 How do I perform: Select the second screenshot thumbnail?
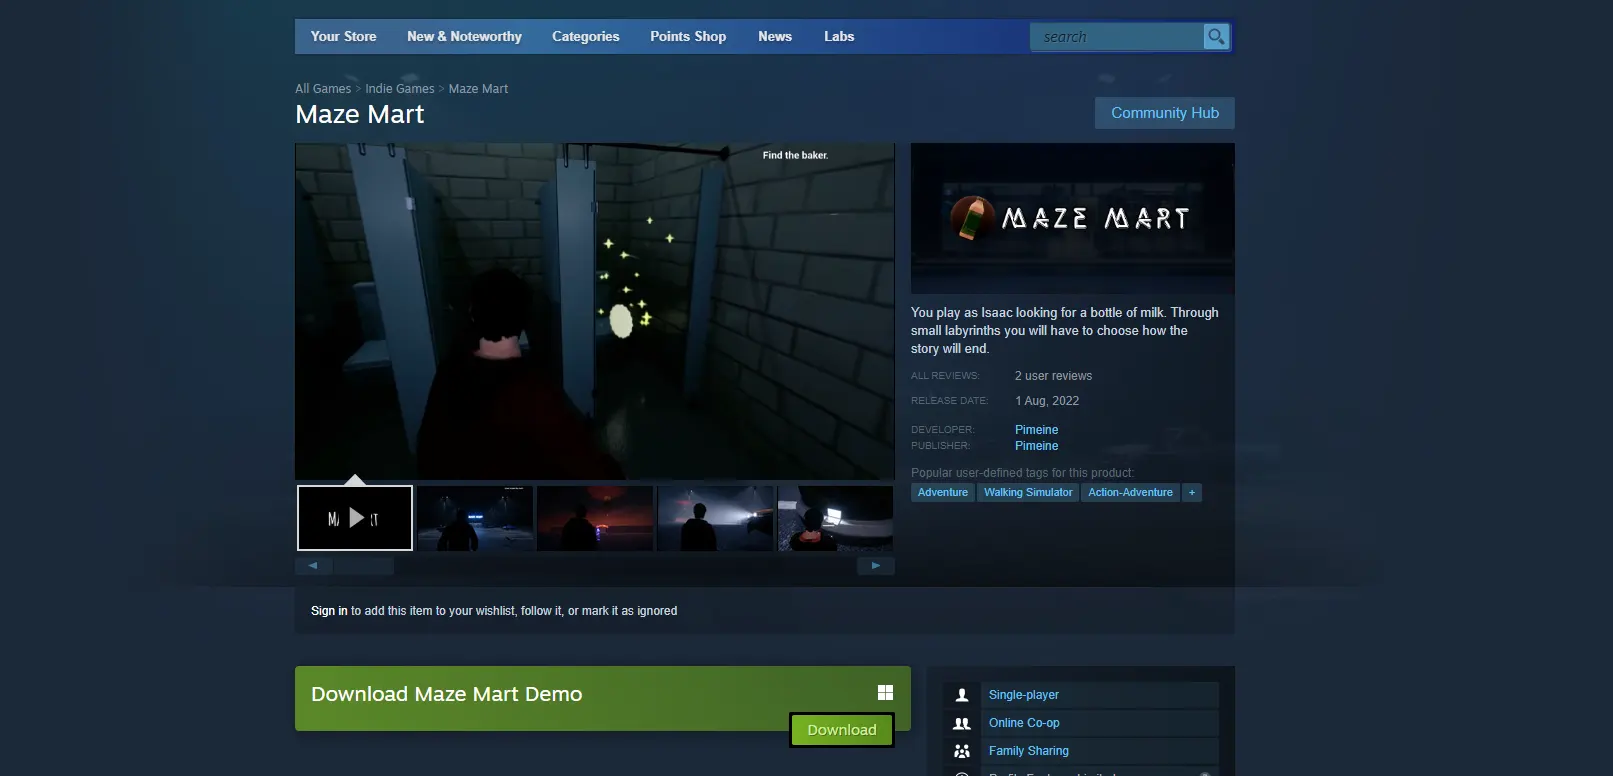(475, 518)
